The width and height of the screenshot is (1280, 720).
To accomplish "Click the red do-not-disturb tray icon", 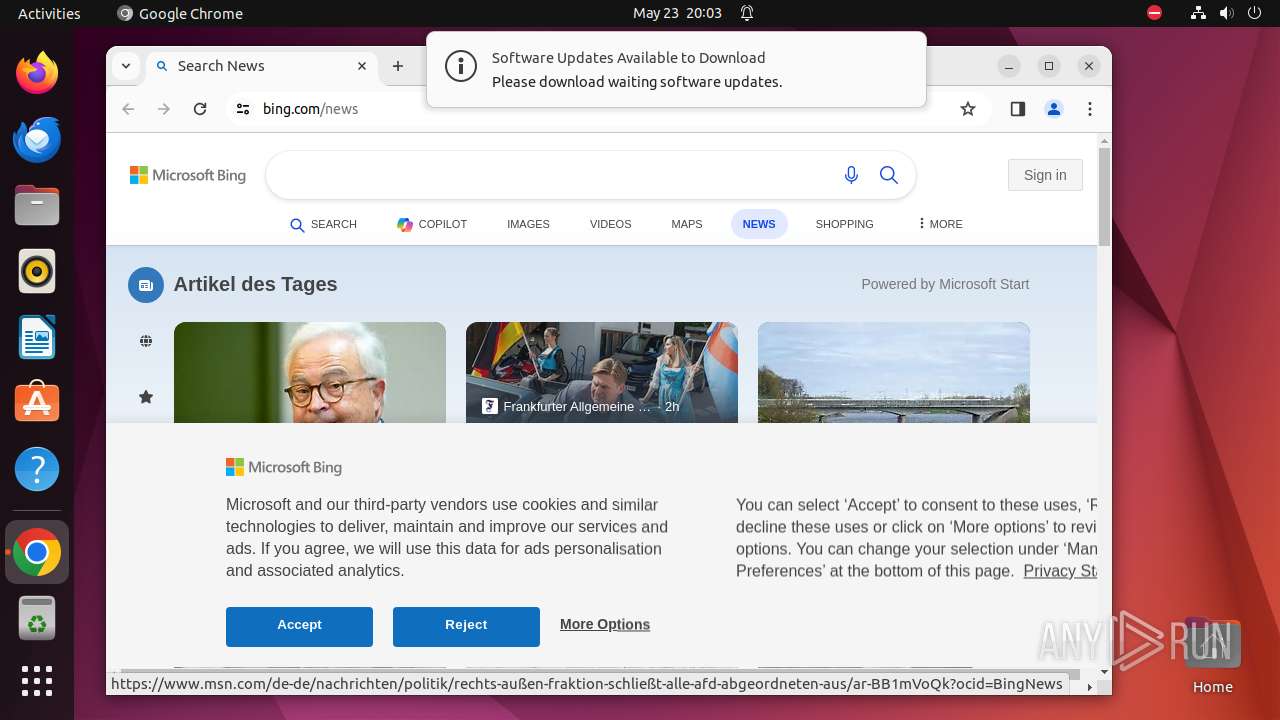I will click(1154, 13).
